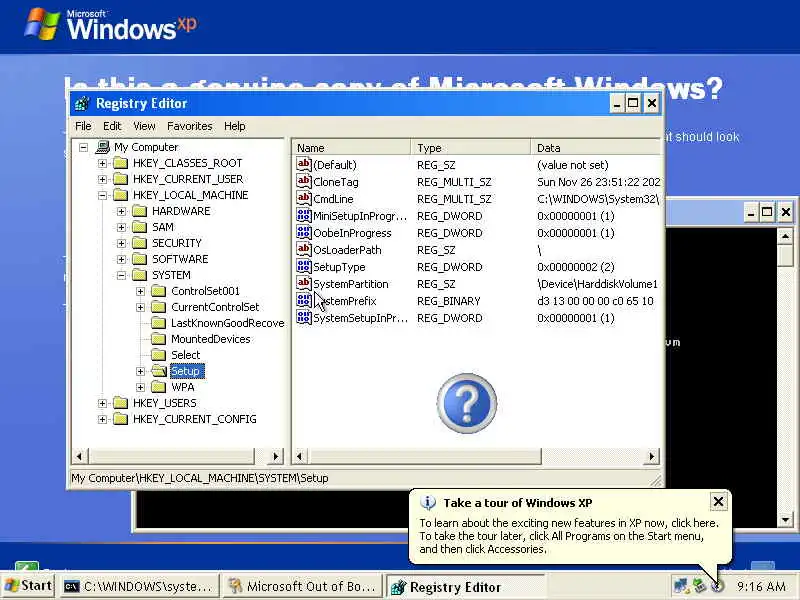This screenshot has height=600, width=800.
Task: Open the View menu
Action: [144, 126]
